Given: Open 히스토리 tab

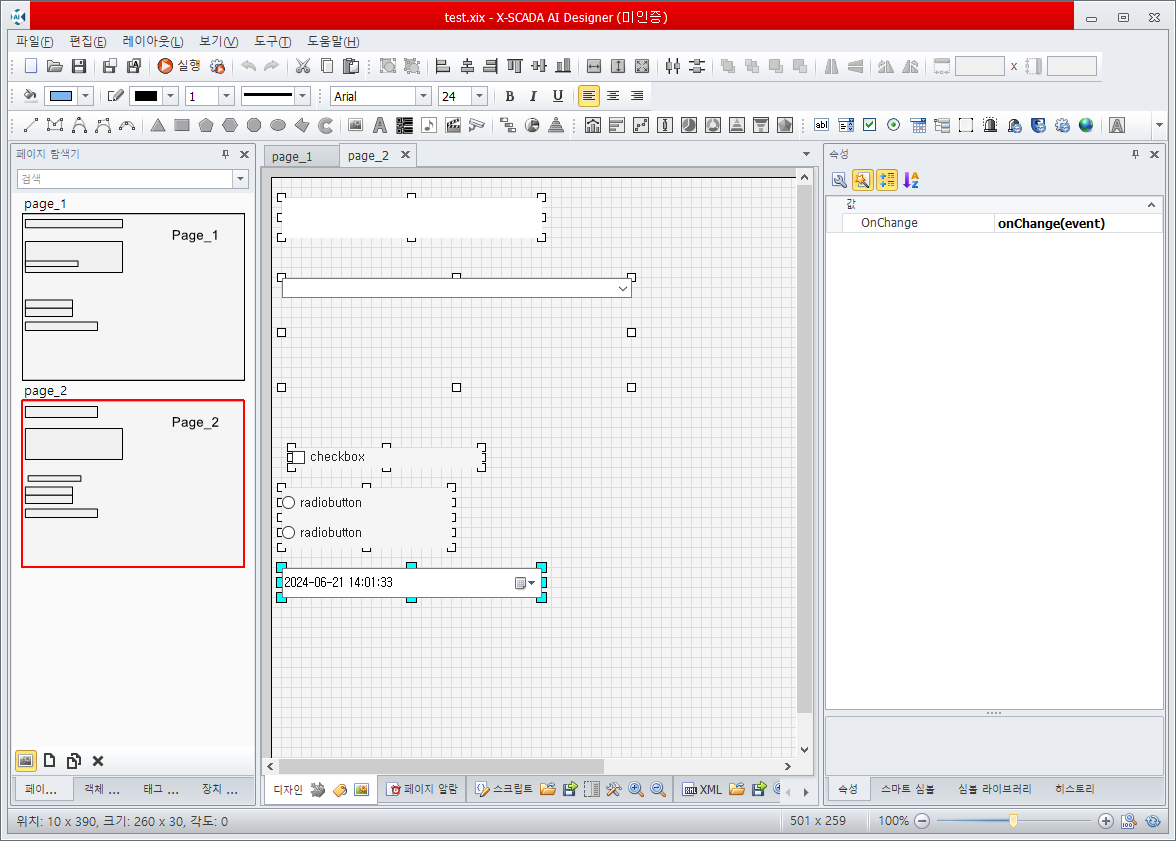Looking at the screenshot, I should click(x=1074, y=789).
